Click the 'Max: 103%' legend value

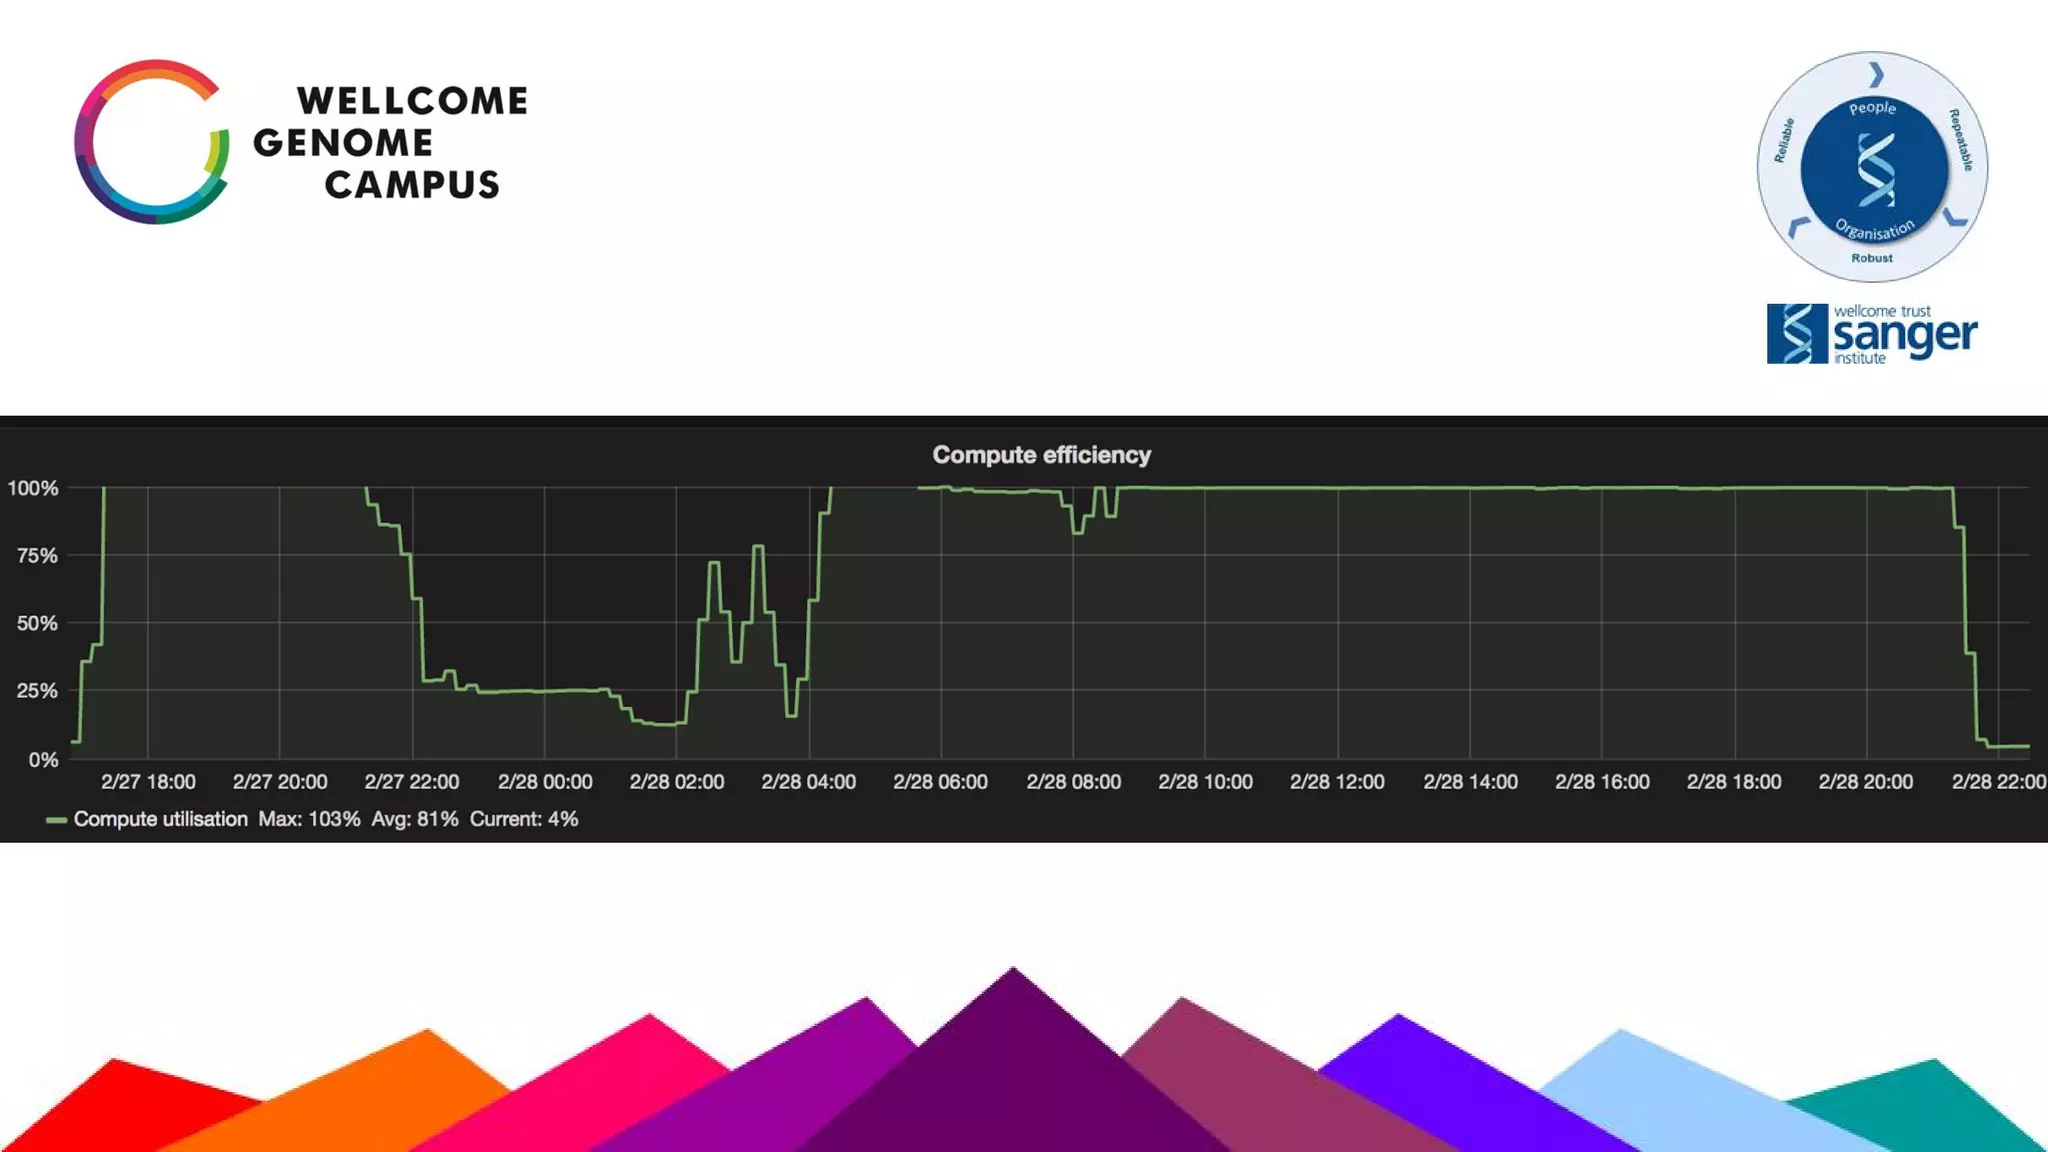[309, 819]
